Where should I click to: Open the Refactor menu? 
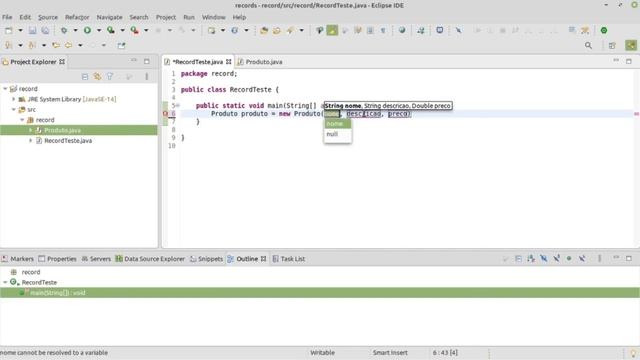coord(77,17)
